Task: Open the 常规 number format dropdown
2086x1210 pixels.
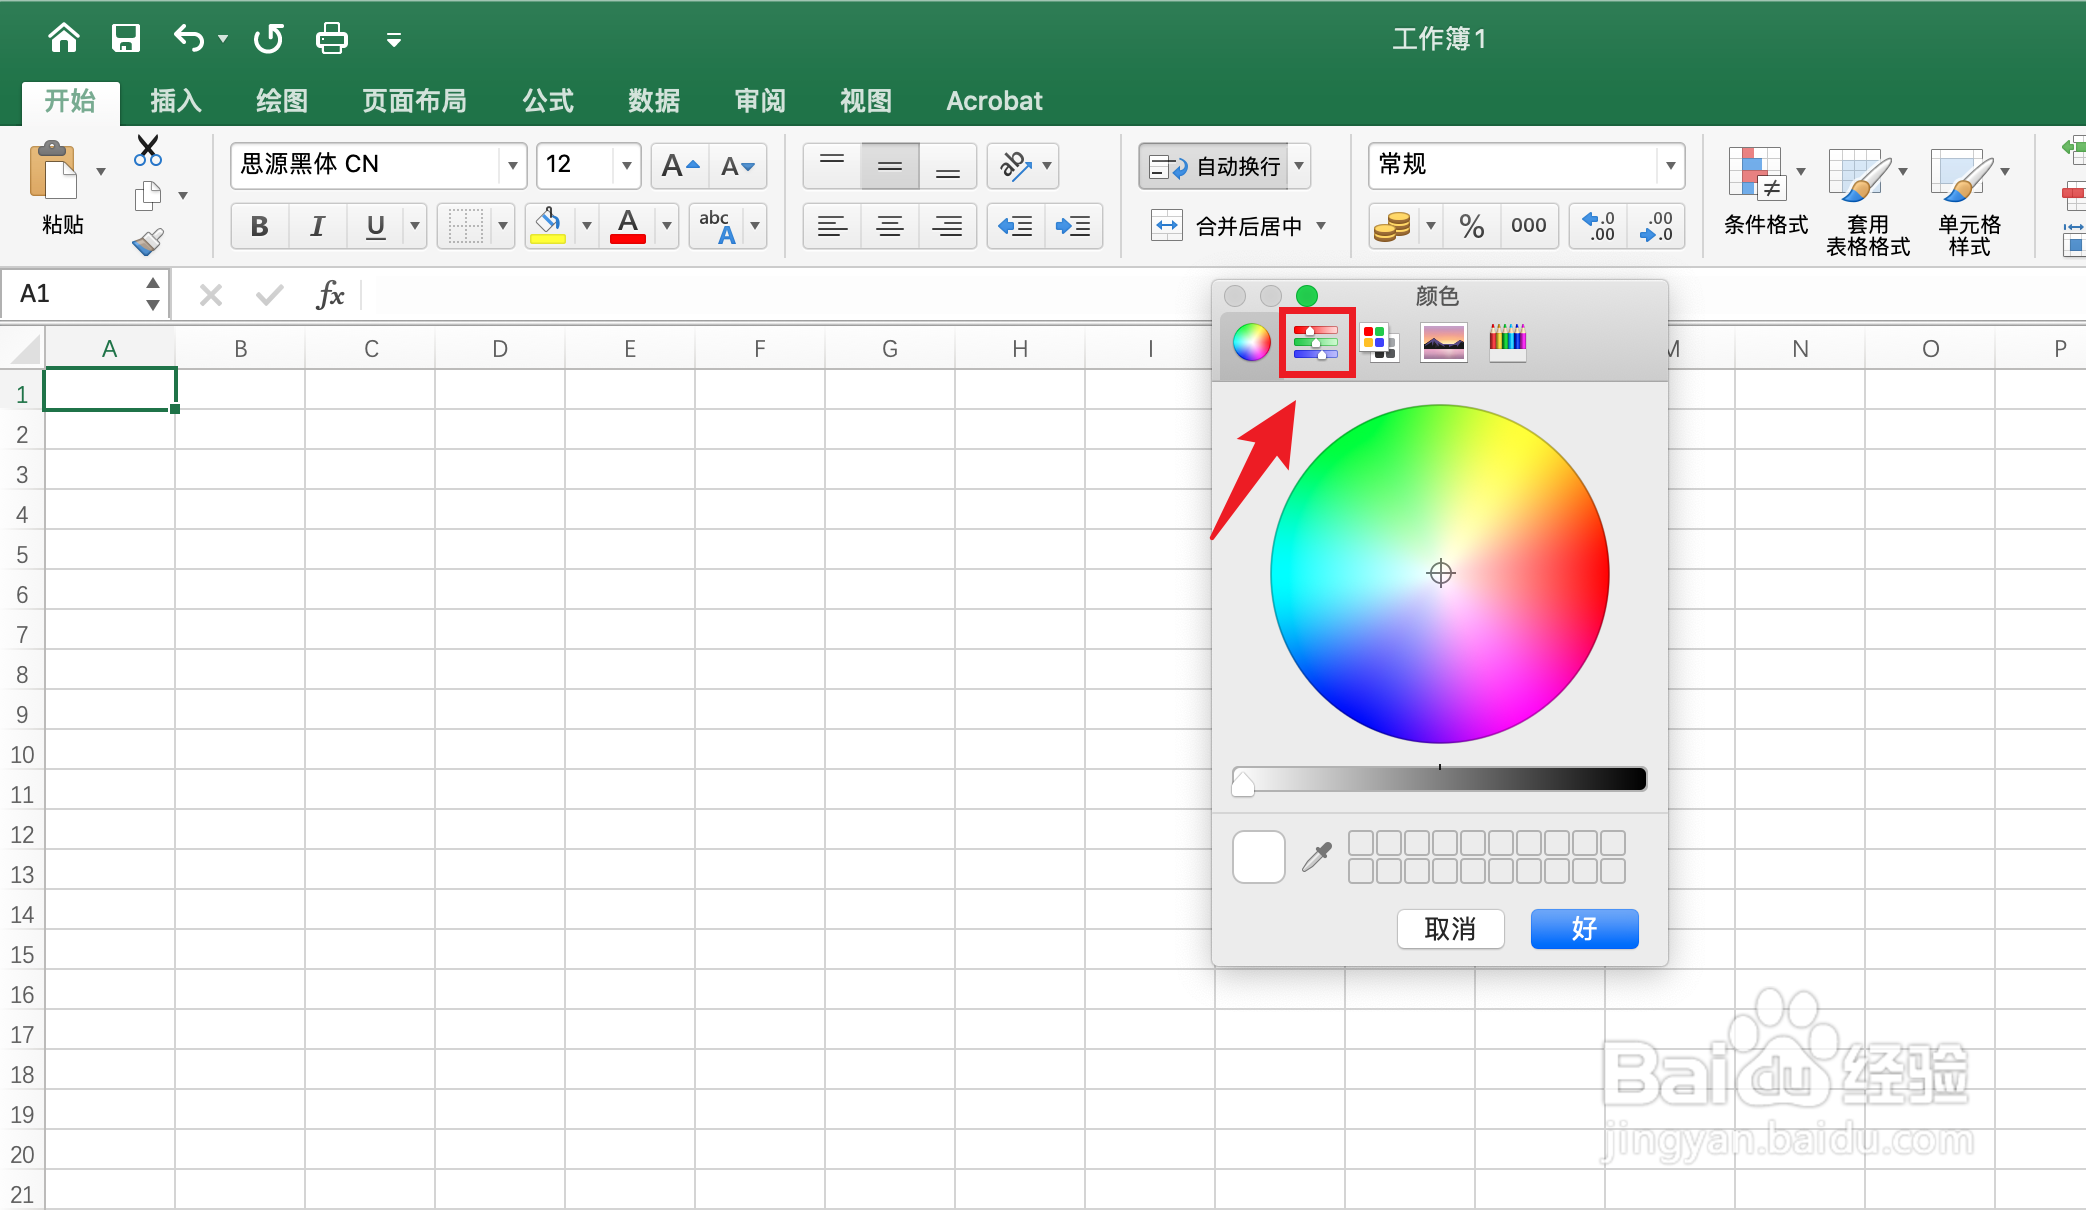Action: pyautogui.click(x=1670, y=166)
